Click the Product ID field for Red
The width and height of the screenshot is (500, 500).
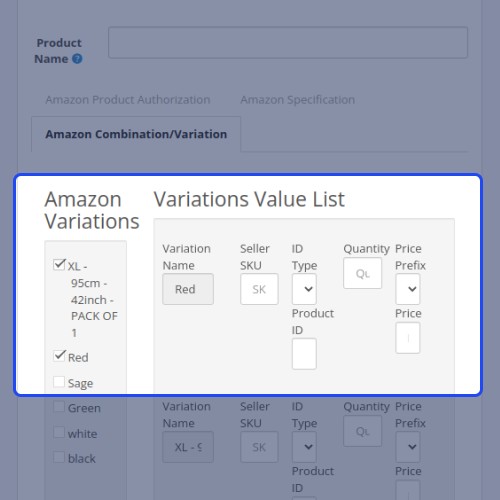[304, 354]
